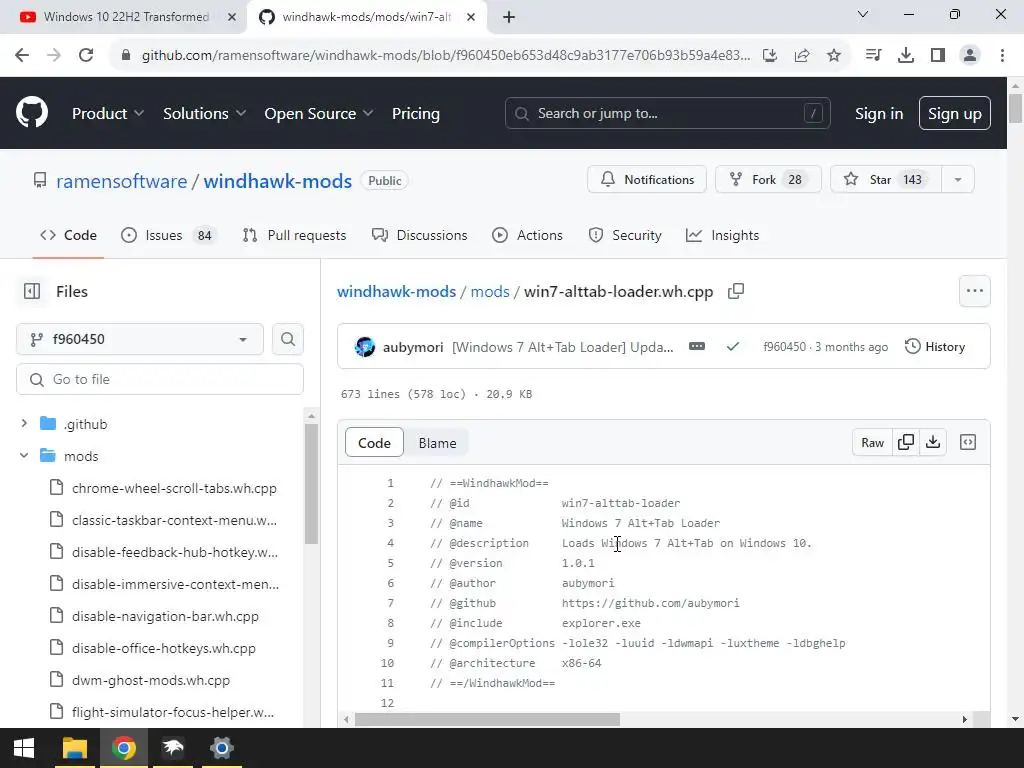This screenshot has width=1024, height=768.
Task: Open symbols panel icon
Action: pos(968,443)
